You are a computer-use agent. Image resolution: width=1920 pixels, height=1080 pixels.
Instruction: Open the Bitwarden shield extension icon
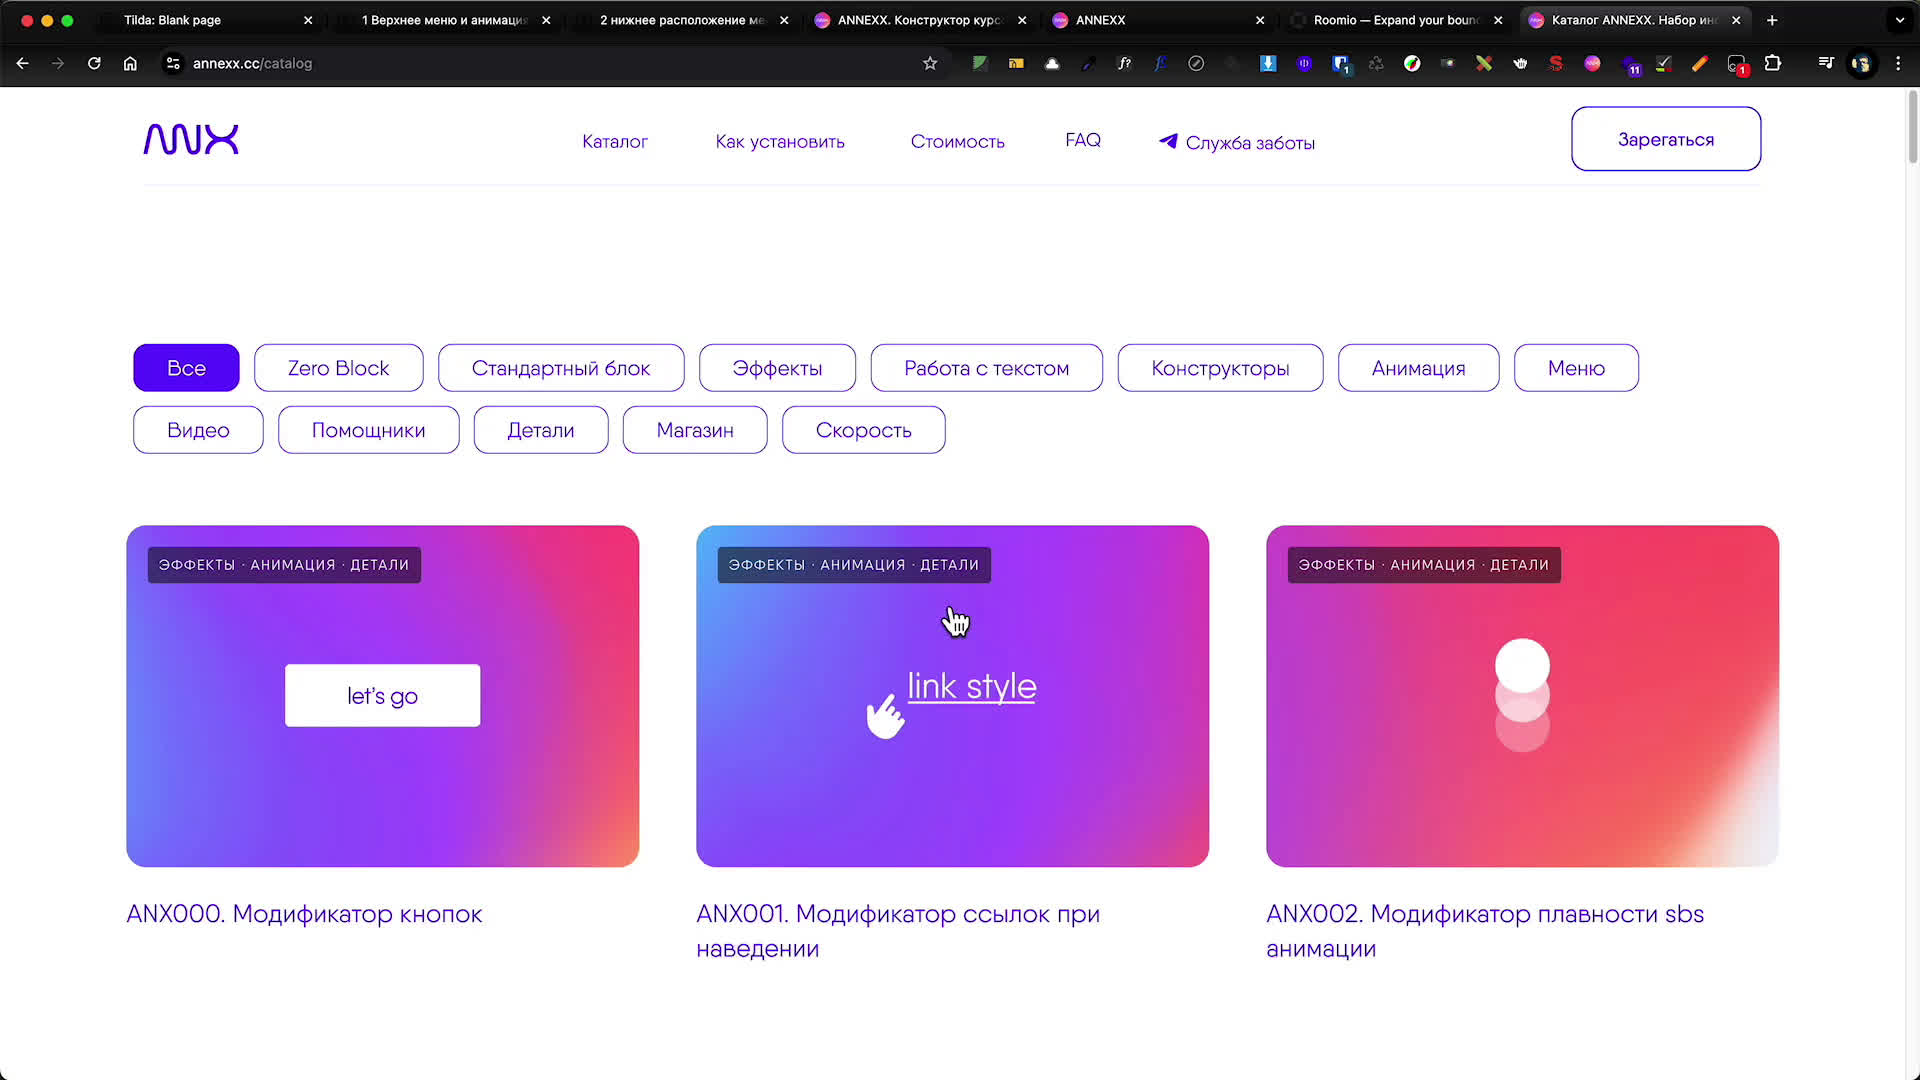1340,64
